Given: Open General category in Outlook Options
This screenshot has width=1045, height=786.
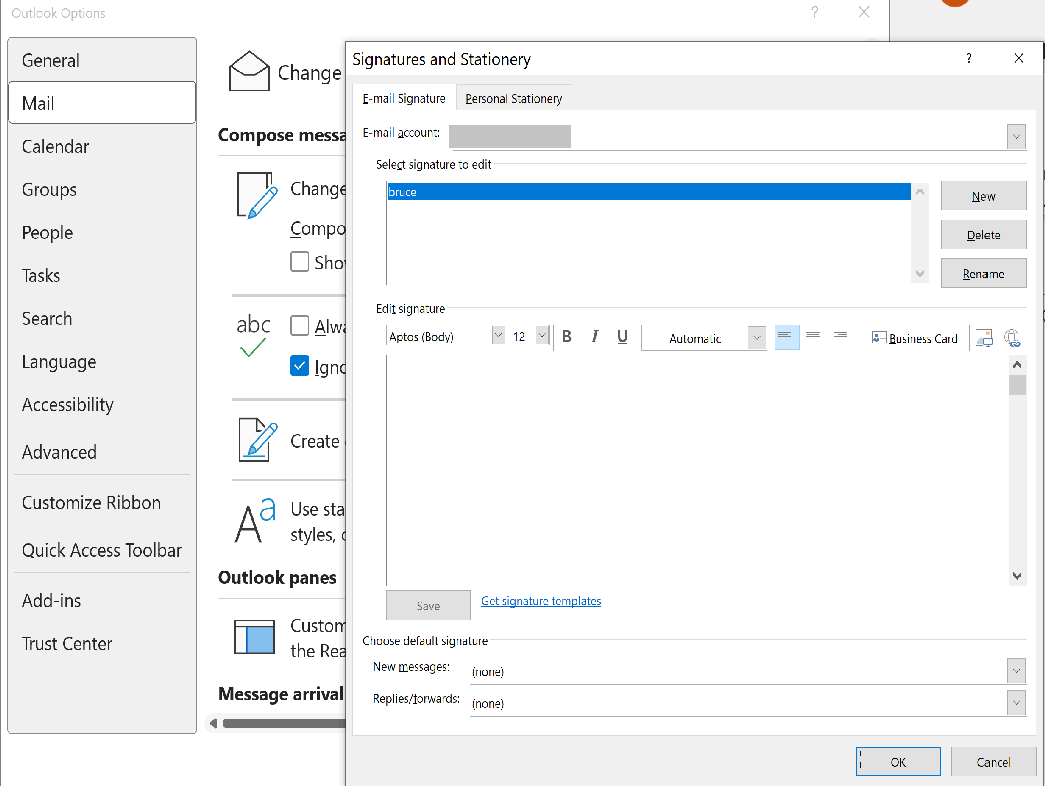Looking at the screenshot, I should (102, 60).
